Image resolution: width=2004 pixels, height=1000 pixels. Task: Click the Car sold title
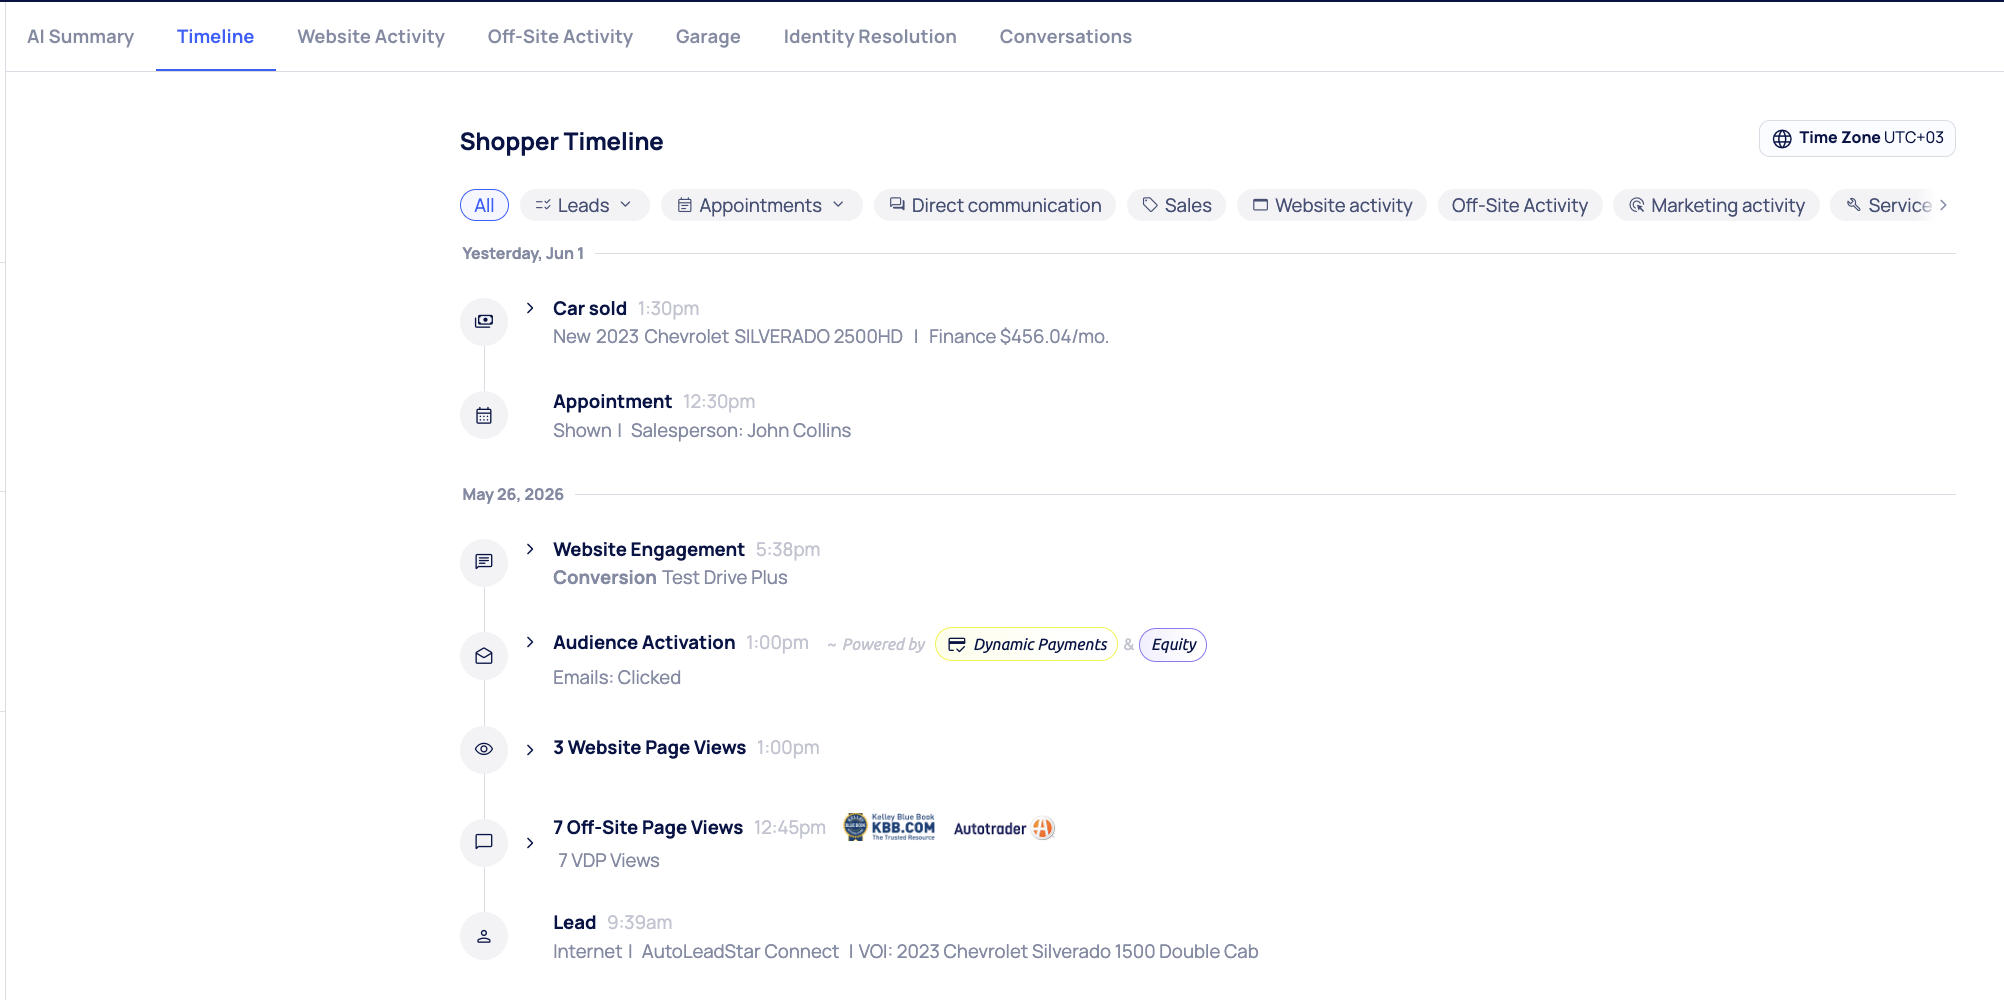590,308
